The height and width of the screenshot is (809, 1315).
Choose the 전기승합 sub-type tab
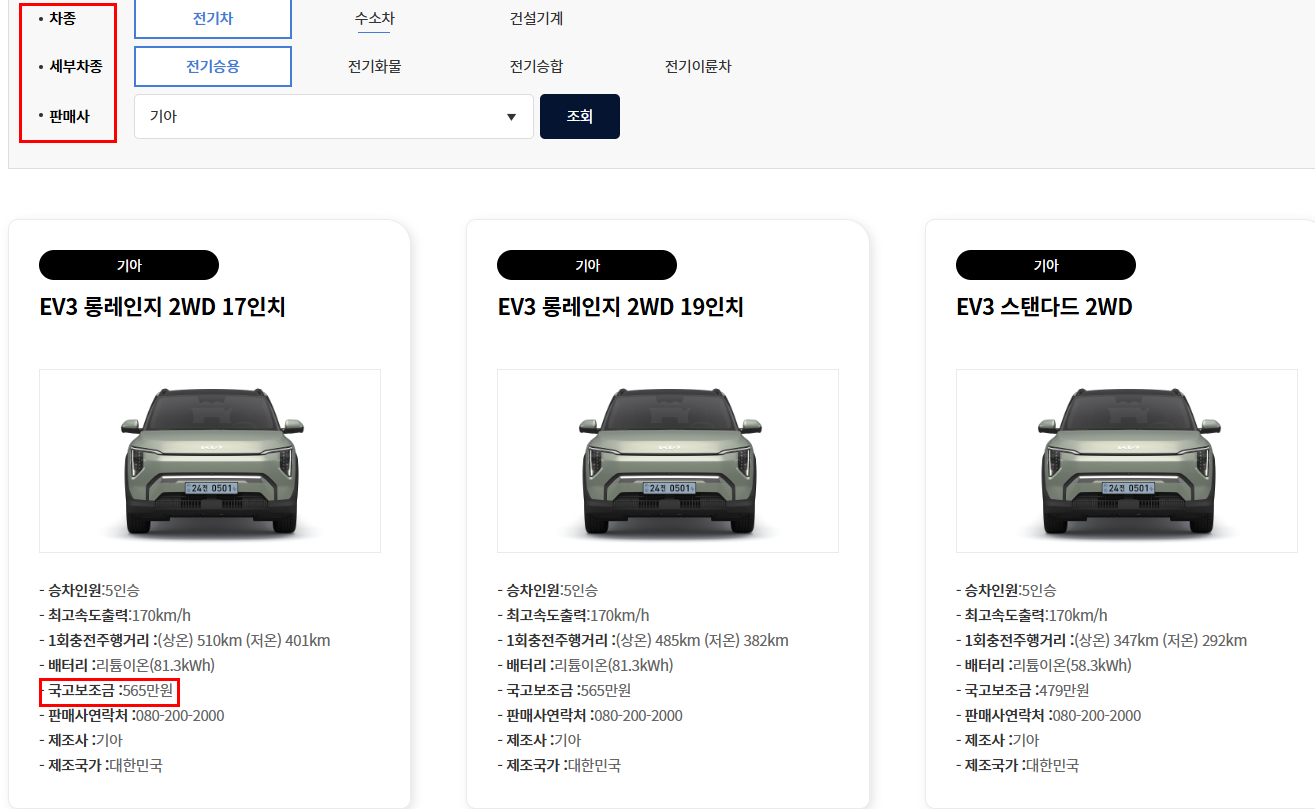click(536, 67)
